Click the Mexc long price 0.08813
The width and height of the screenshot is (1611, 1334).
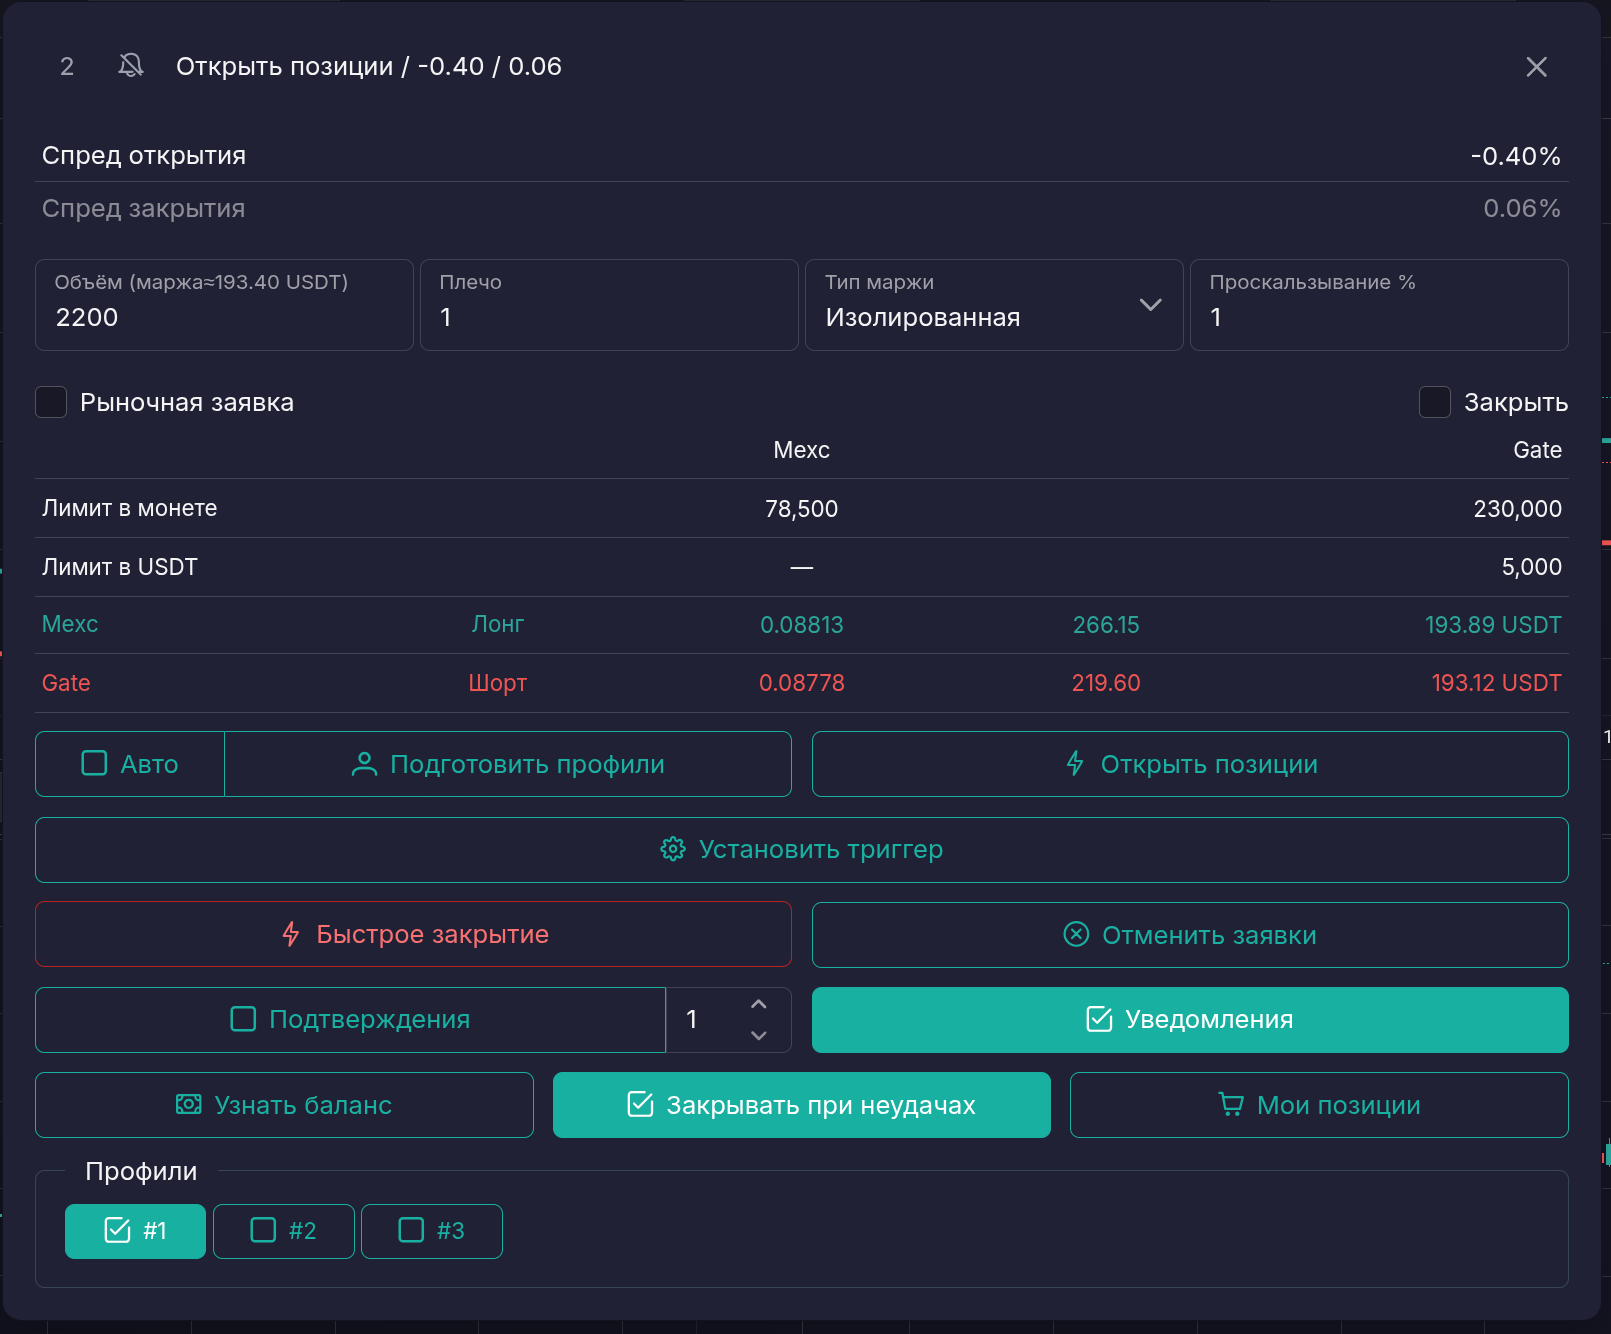801,625
